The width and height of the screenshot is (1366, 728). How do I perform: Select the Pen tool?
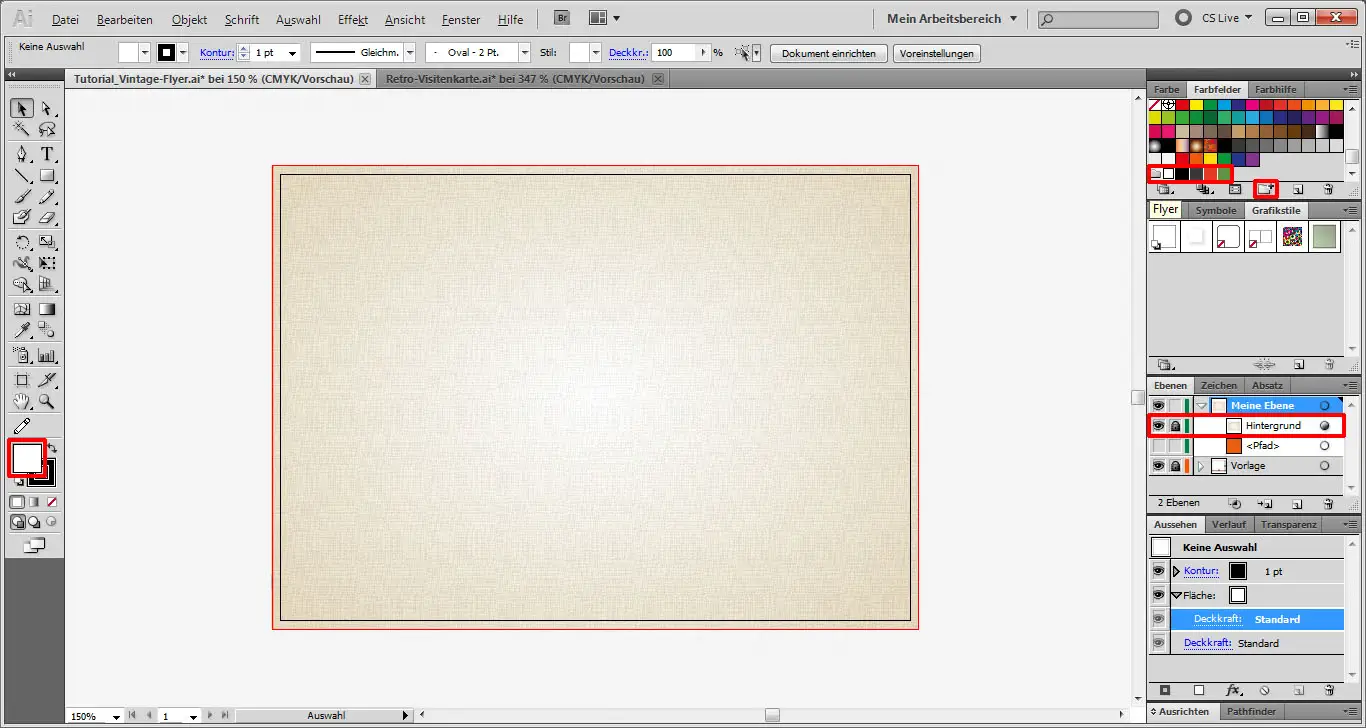coord(22,154)
